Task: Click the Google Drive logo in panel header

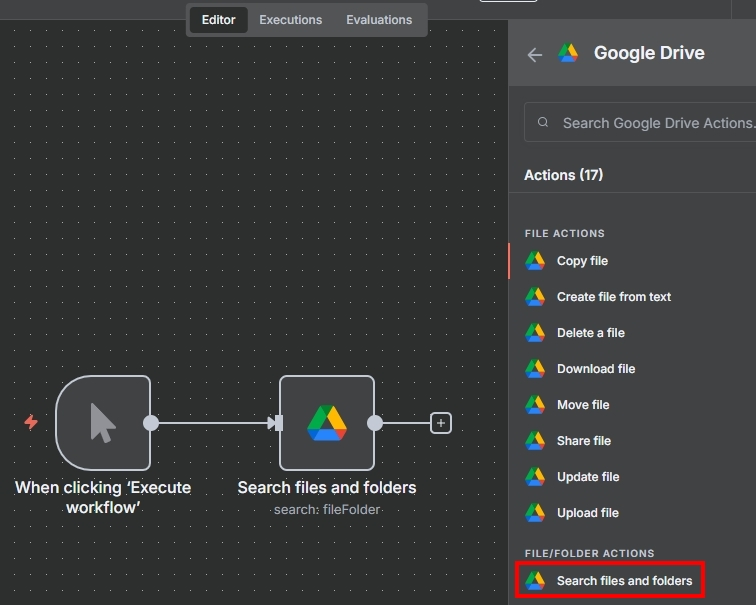Action: pos(568,53)
